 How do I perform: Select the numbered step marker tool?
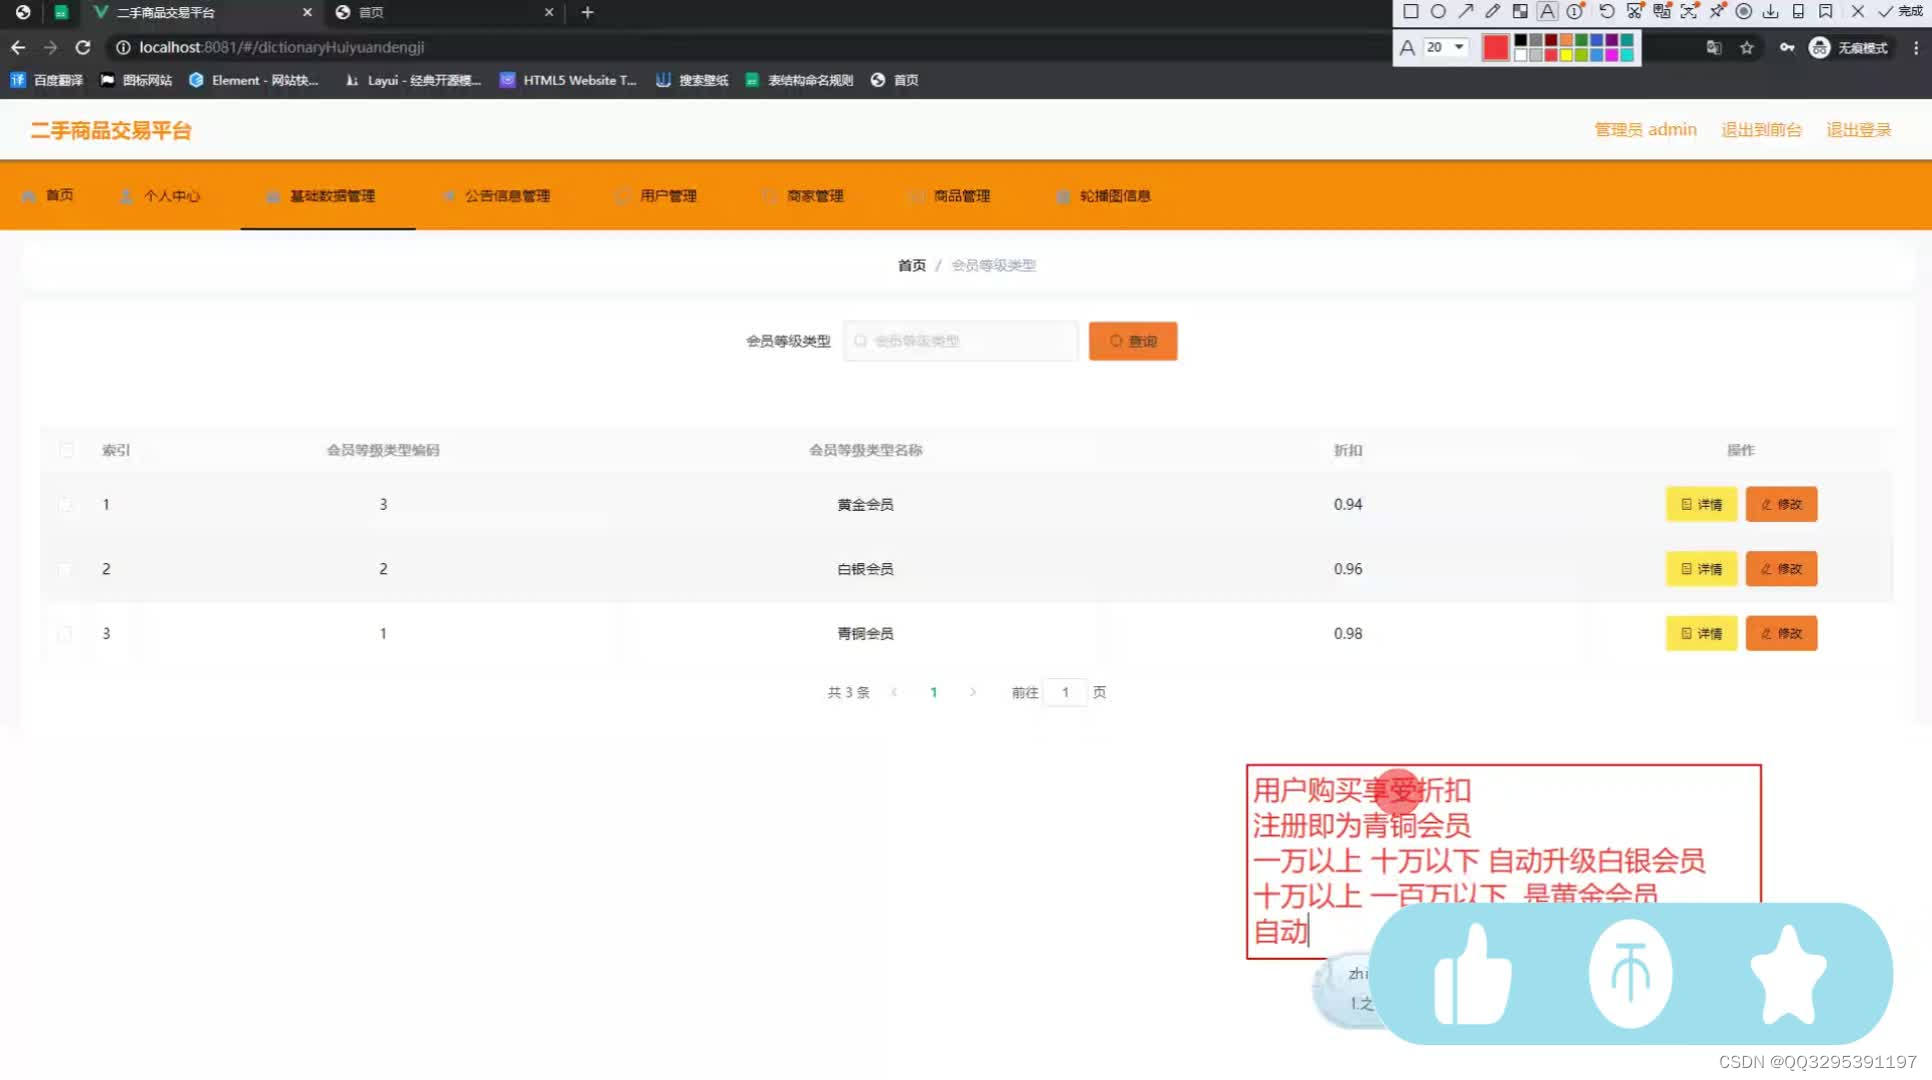coord(1575,12)
